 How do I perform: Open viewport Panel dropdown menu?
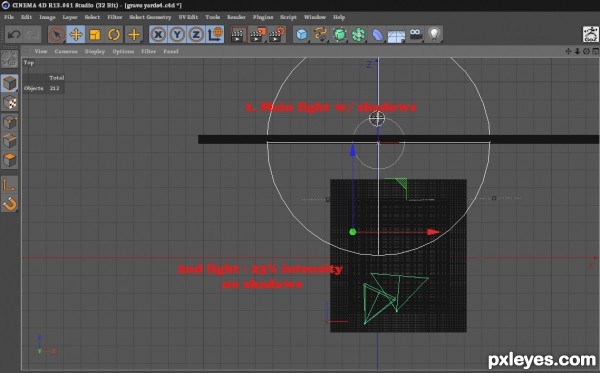pos(171,51)
